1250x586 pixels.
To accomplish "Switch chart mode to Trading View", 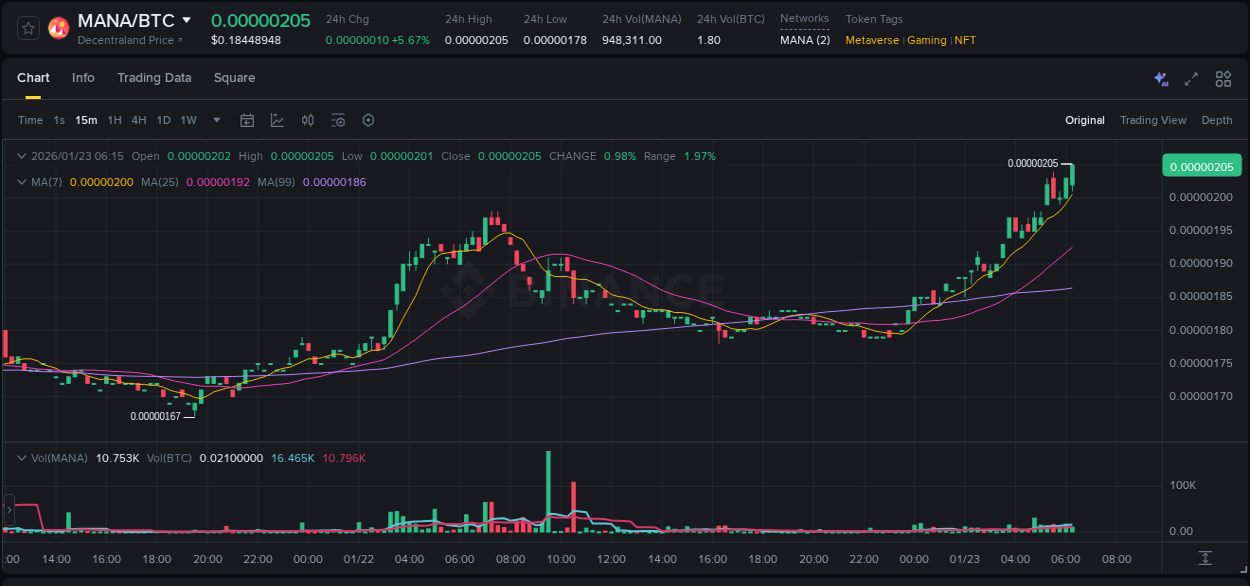I will tap(1153, 120).
